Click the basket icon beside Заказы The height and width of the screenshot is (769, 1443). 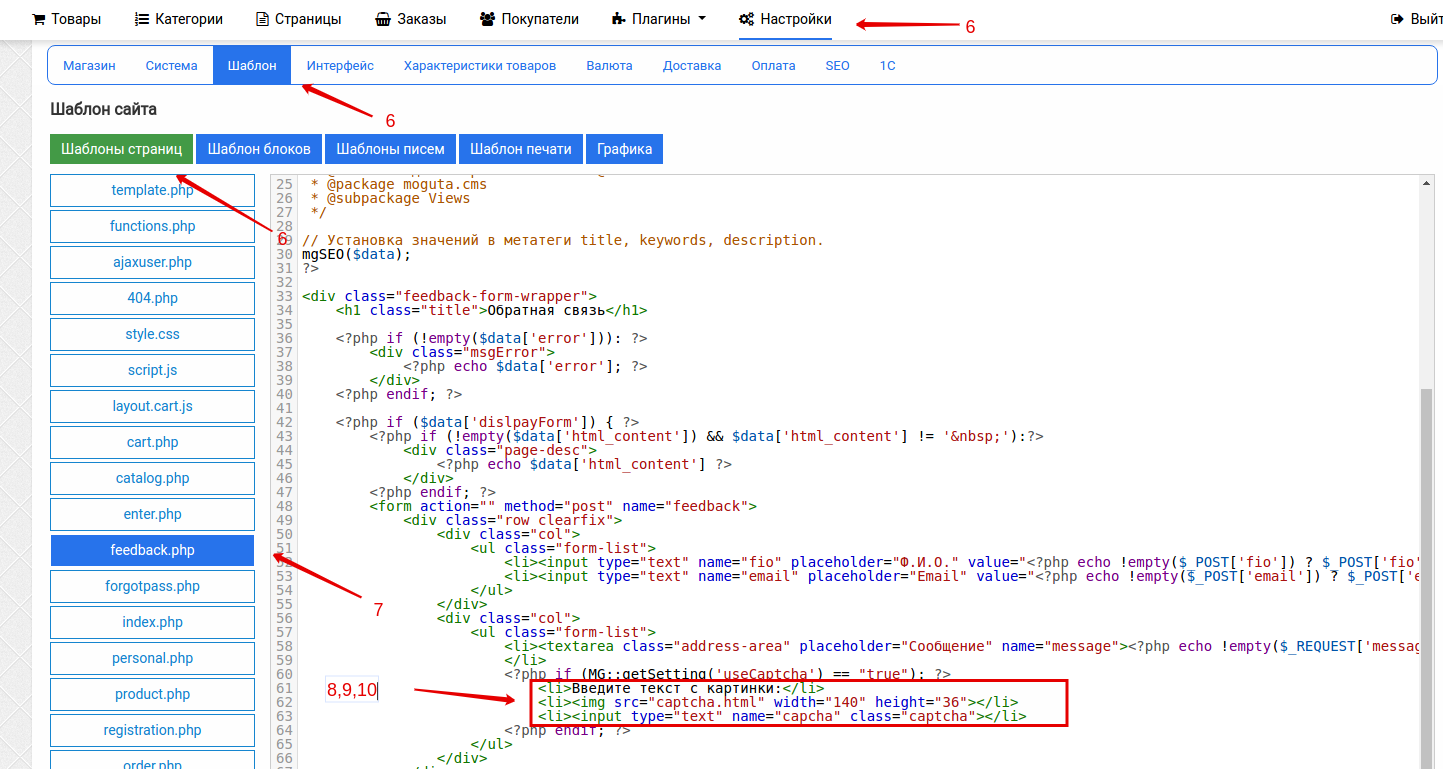coord(383,19)
